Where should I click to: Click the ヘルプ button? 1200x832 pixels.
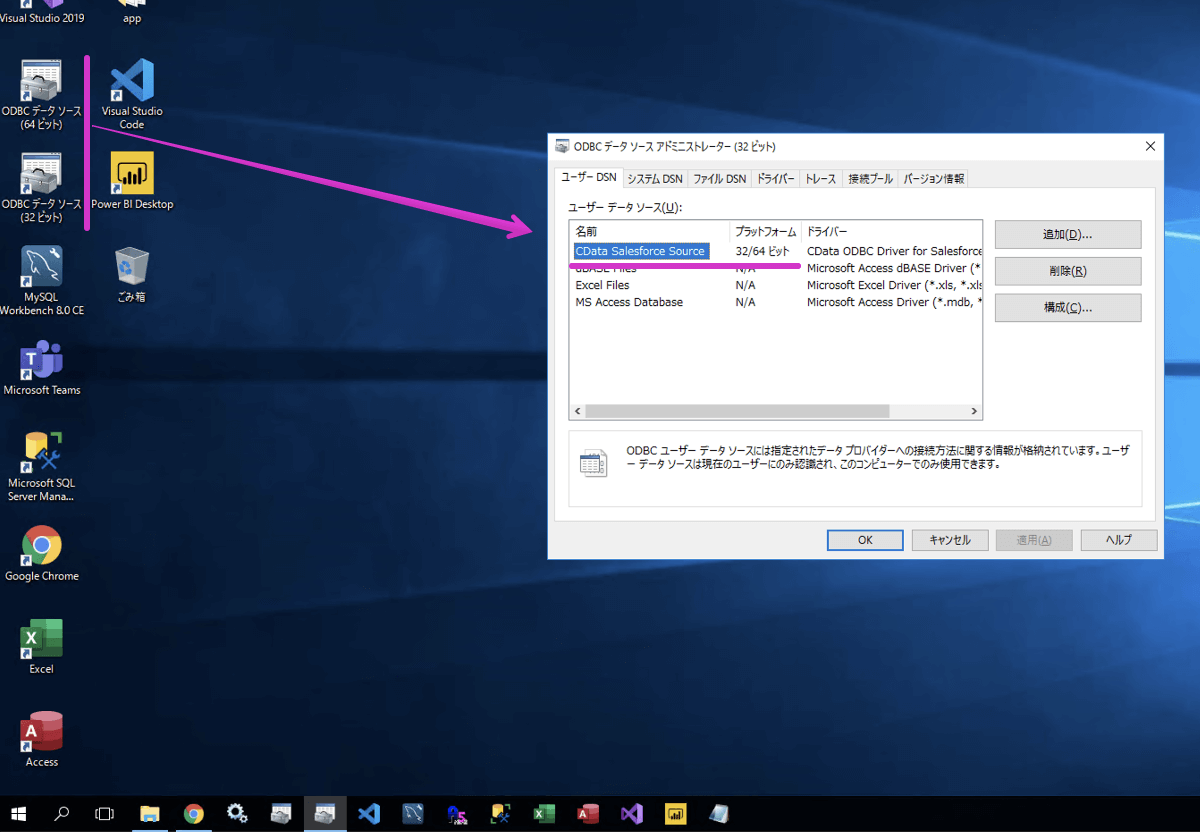[1119, 540]
